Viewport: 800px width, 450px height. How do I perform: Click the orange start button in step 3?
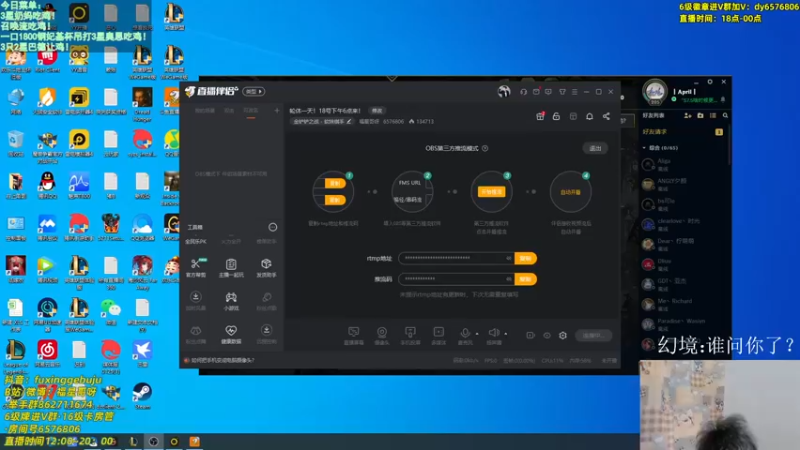point(491,192)
